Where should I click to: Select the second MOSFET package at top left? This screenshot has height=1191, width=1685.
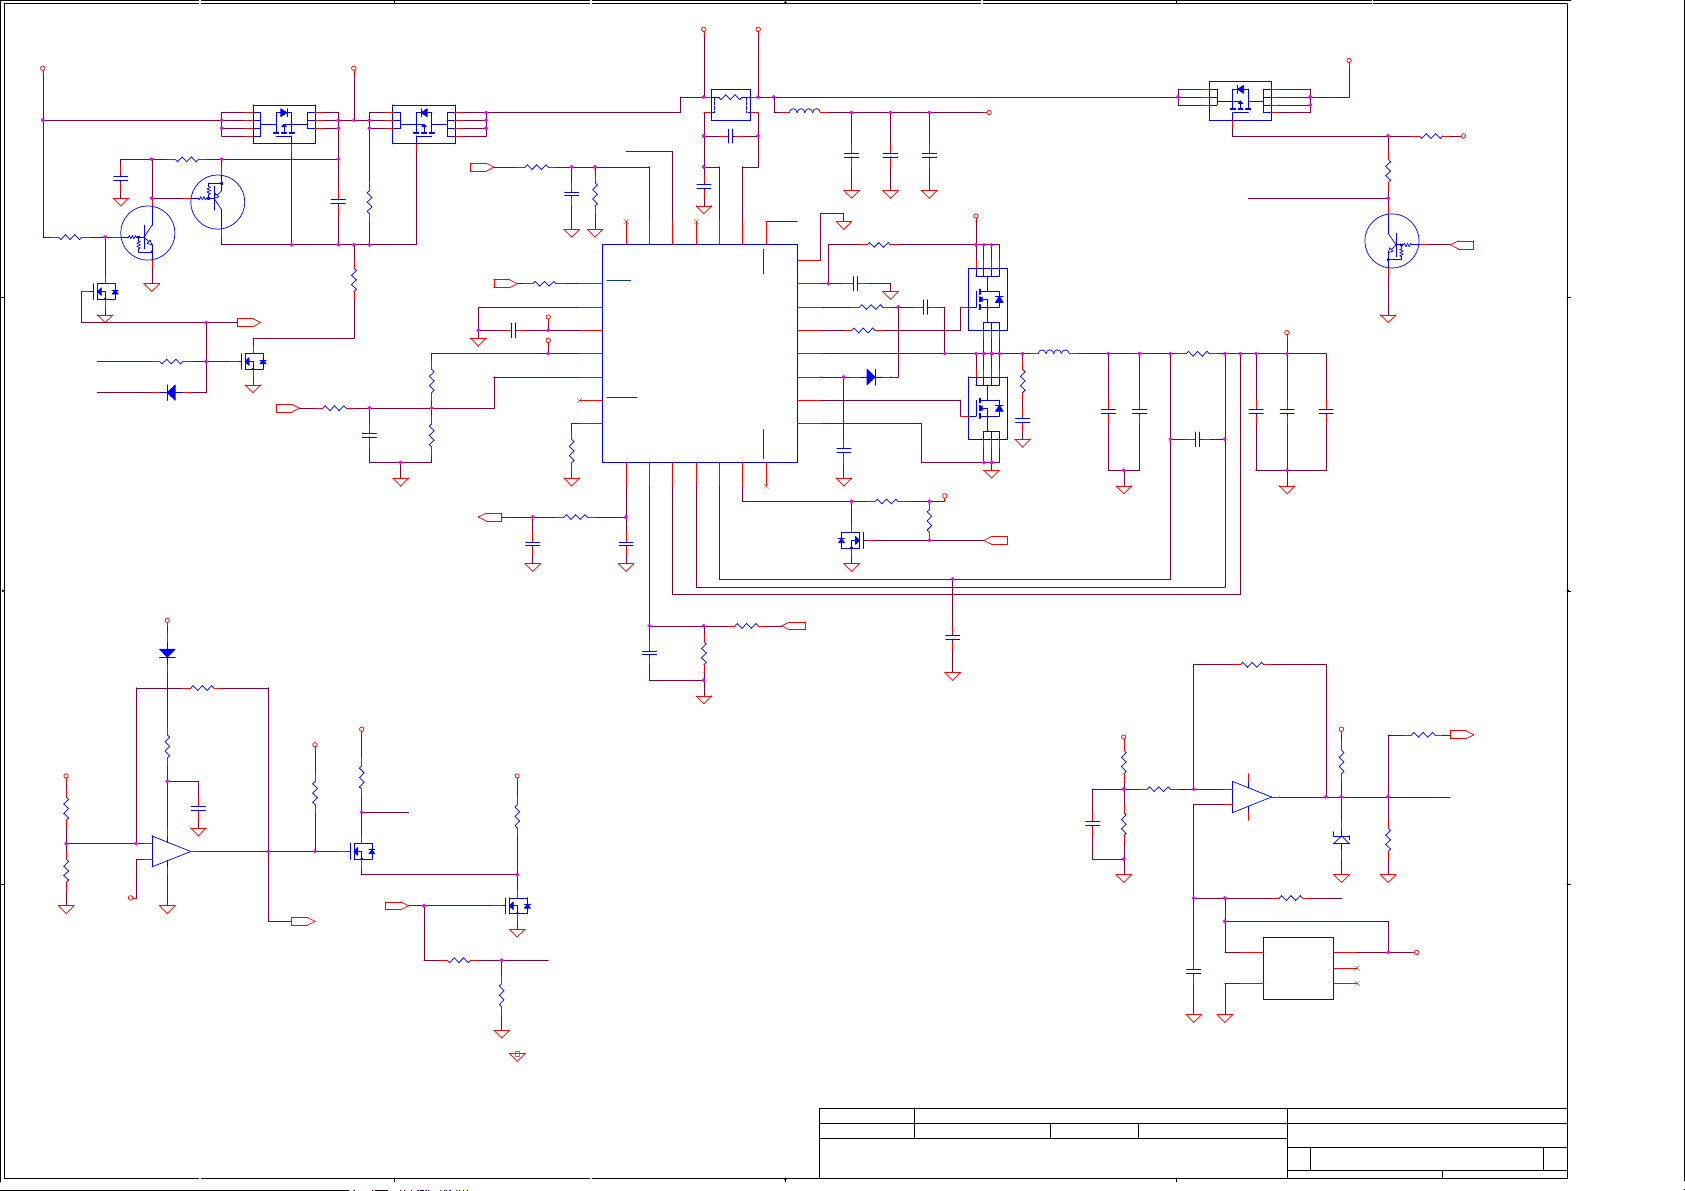tap(424, 124)
